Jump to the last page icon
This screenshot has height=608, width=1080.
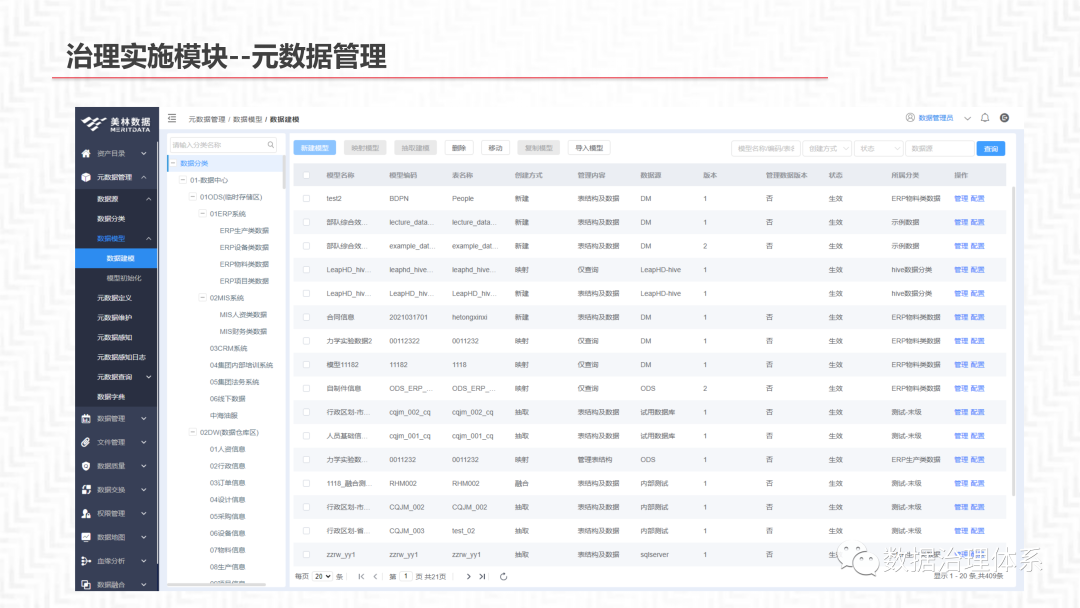482,576
